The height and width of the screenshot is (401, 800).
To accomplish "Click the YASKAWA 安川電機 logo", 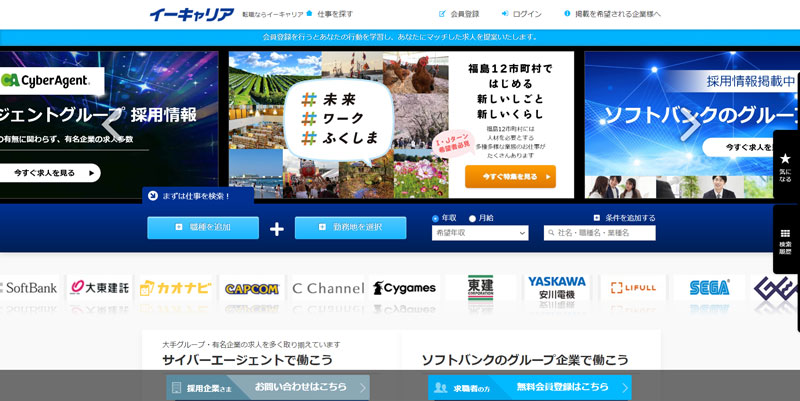I will 557,288.
